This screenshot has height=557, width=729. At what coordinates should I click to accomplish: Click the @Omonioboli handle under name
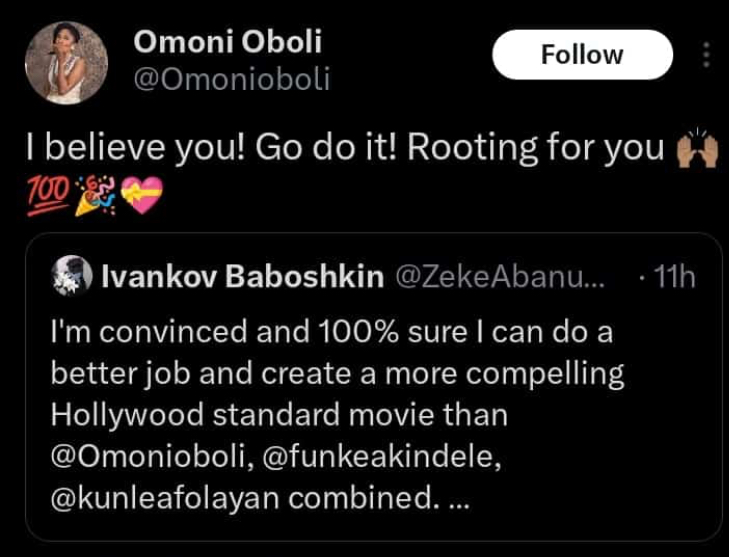[230, 79]
